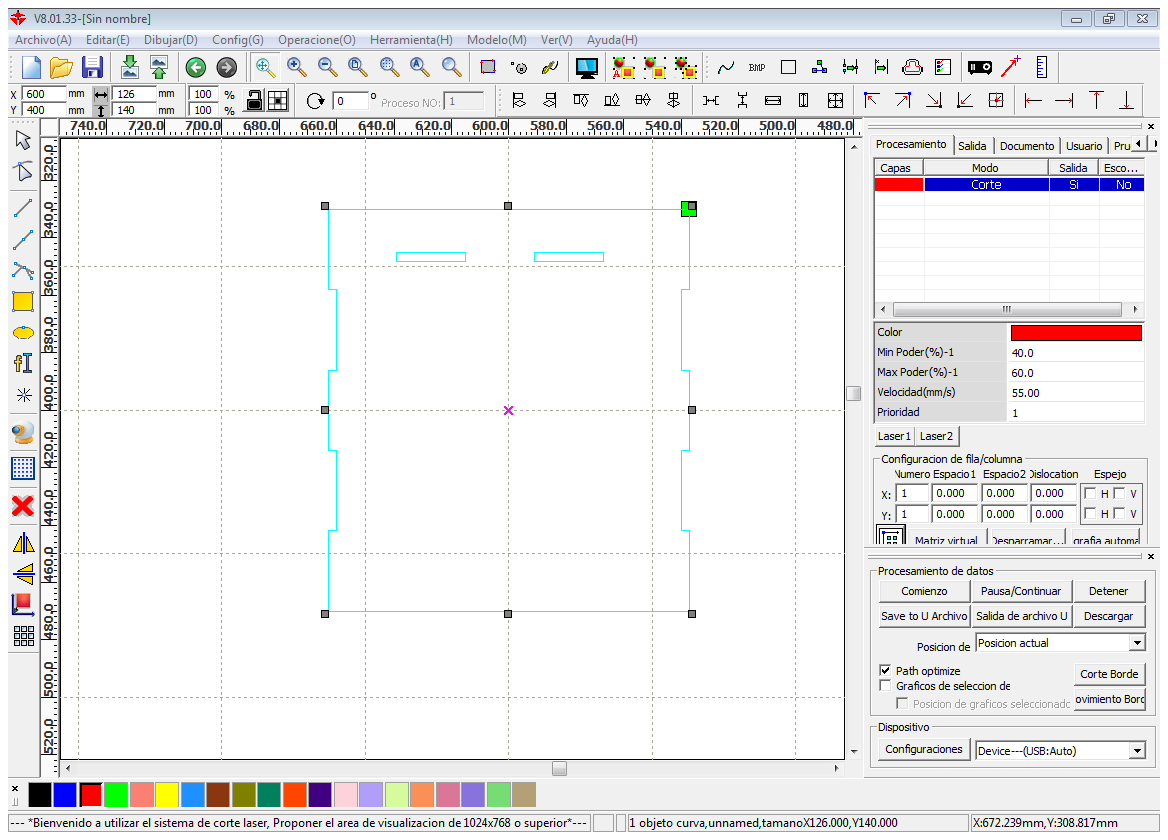Open the Configuraciones button
The width and height of the screenshot is (1168, 840).
pyautogui.click(x=924, y=749)
